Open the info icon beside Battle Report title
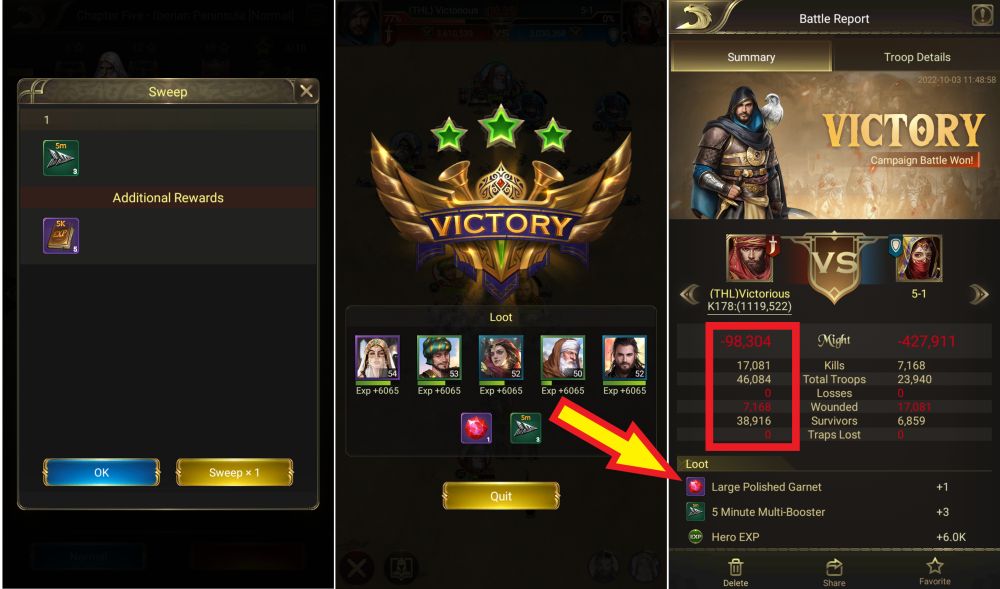Image resolution: width=1000 pixels, height=589 pixels. pyautogui.click(x=982, y=15)
